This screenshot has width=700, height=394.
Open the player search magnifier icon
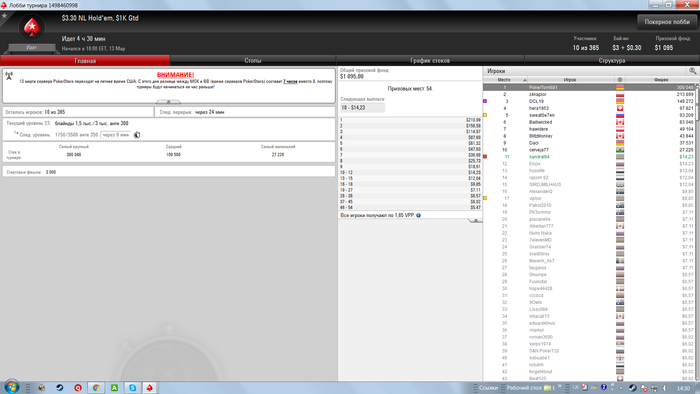pyautogui.click(x=692, y=71)
